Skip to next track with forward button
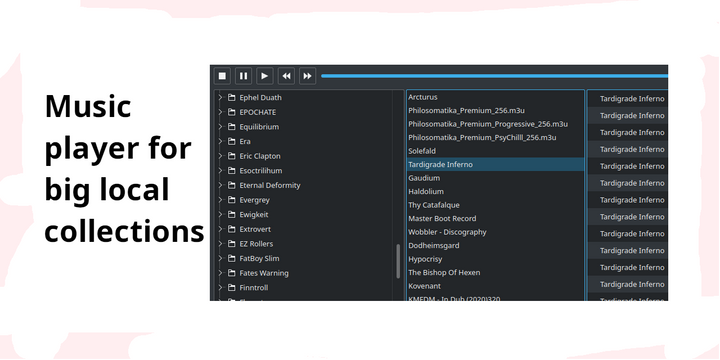Image resolution: width=720 pixels, height=360 pixels. 307,76
